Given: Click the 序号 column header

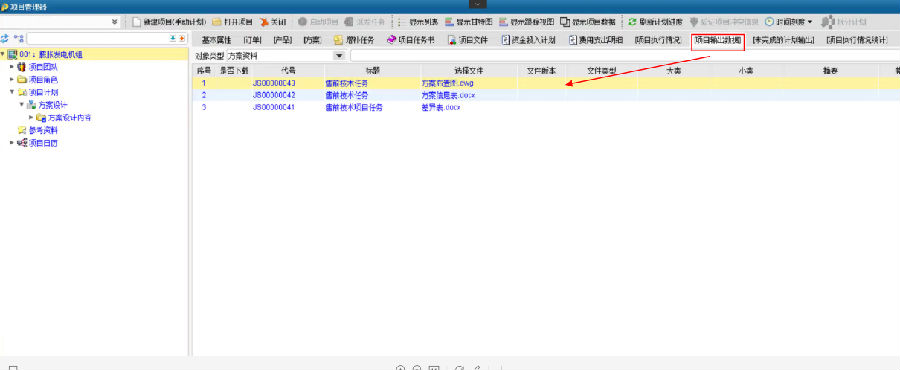Looking at the screenshot, I should pos(203,71).
